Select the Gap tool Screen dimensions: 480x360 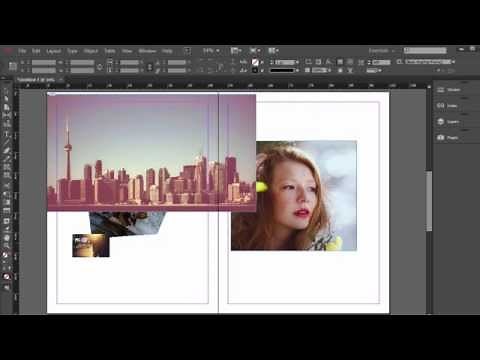(x=6, y=116)
